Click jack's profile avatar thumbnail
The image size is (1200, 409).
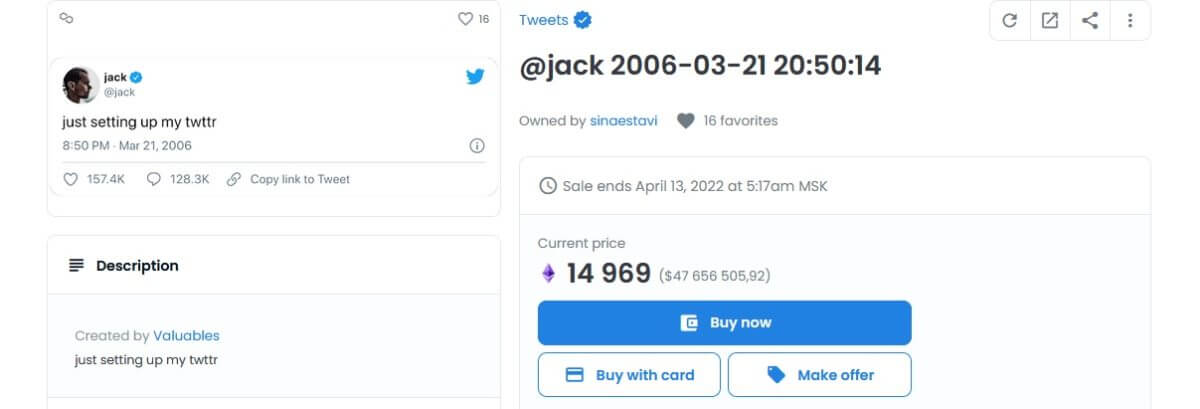point(80,84)
